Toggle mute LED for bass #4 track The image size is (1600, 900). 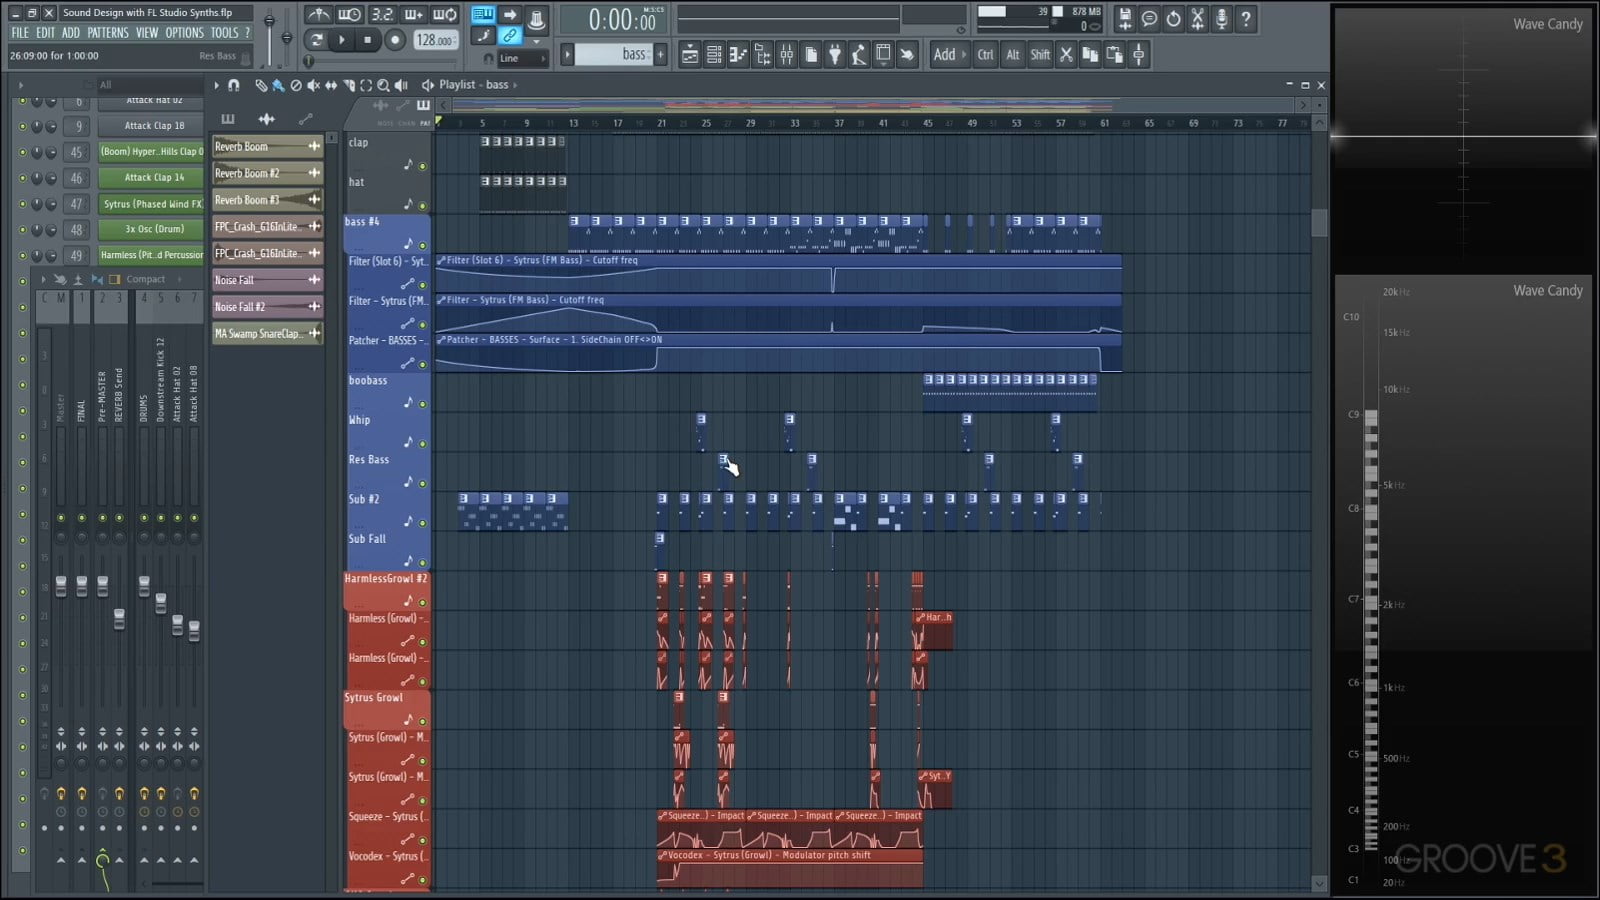[x=422, y=245]
